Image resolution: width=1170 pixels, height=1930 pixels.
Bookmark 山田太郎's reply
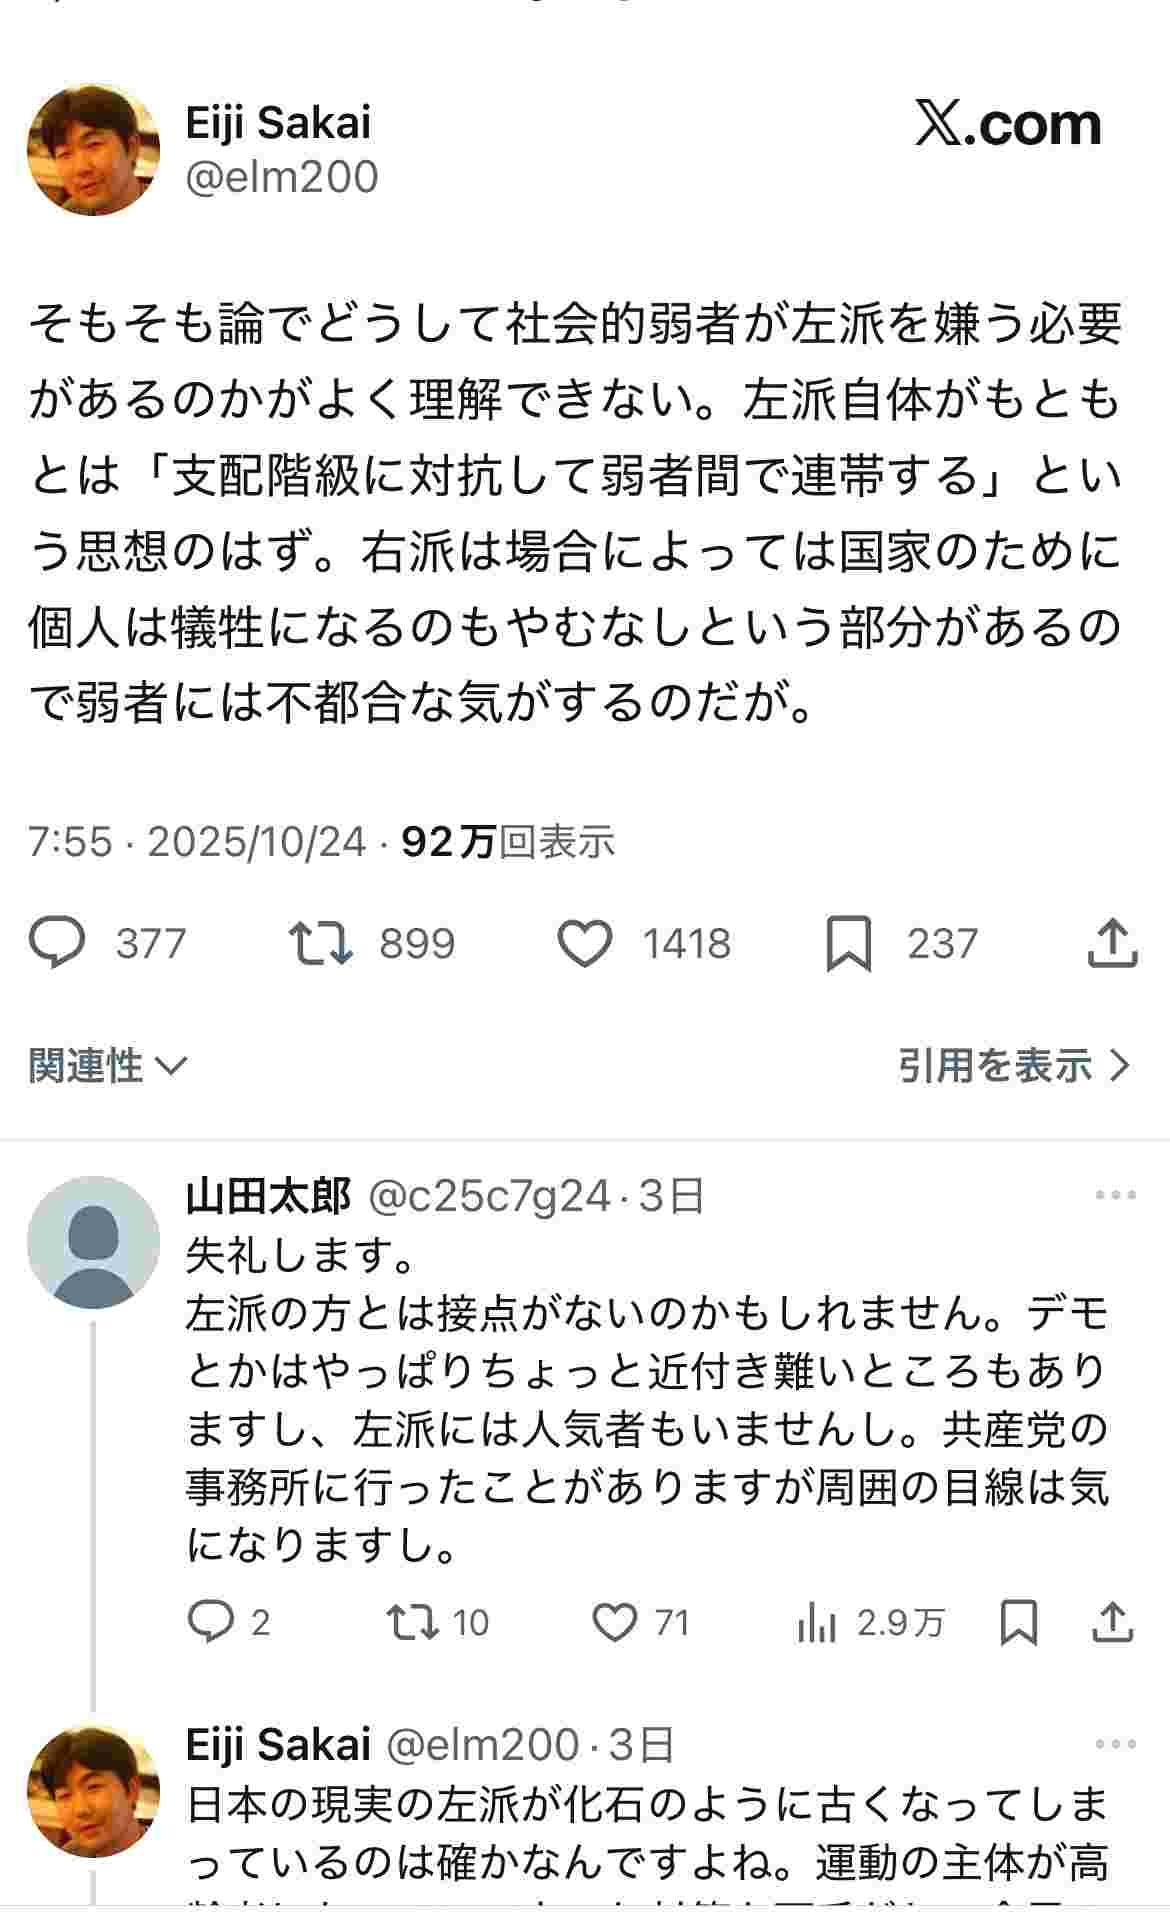[1018, 1622]
